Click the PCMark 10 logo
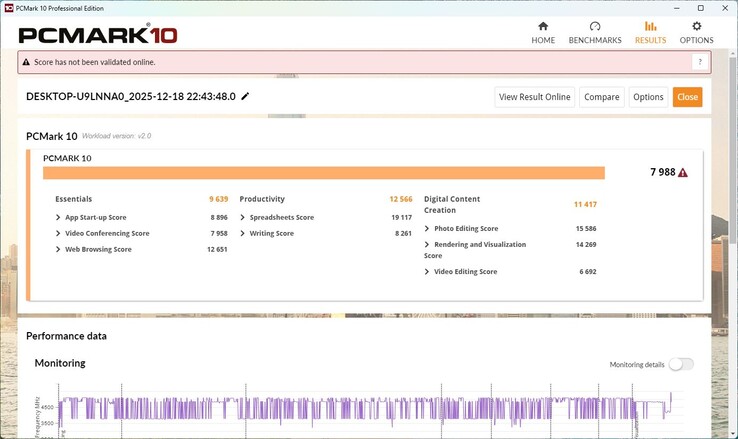The image size is (738, 439). [98, 35]
